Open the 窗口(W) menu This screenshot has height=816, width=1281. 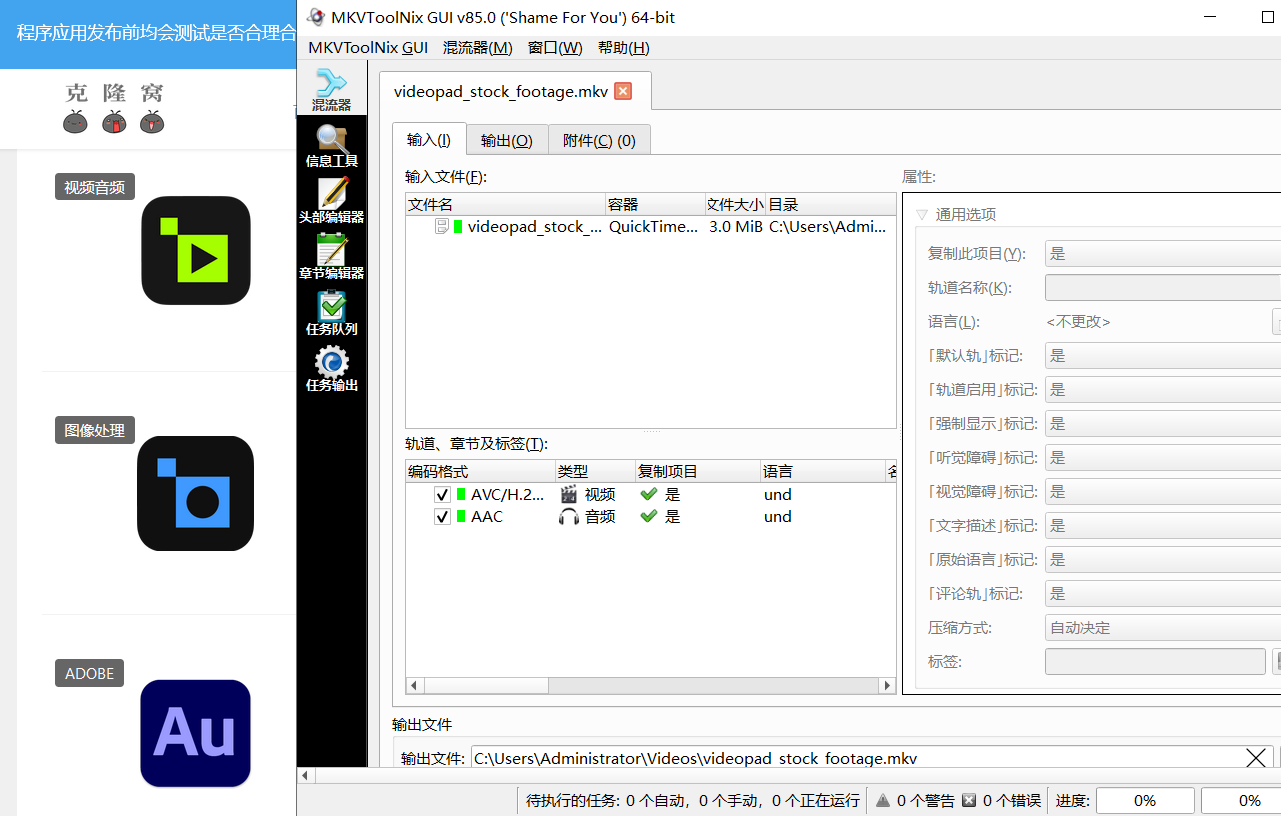click(x=555, y=47)
